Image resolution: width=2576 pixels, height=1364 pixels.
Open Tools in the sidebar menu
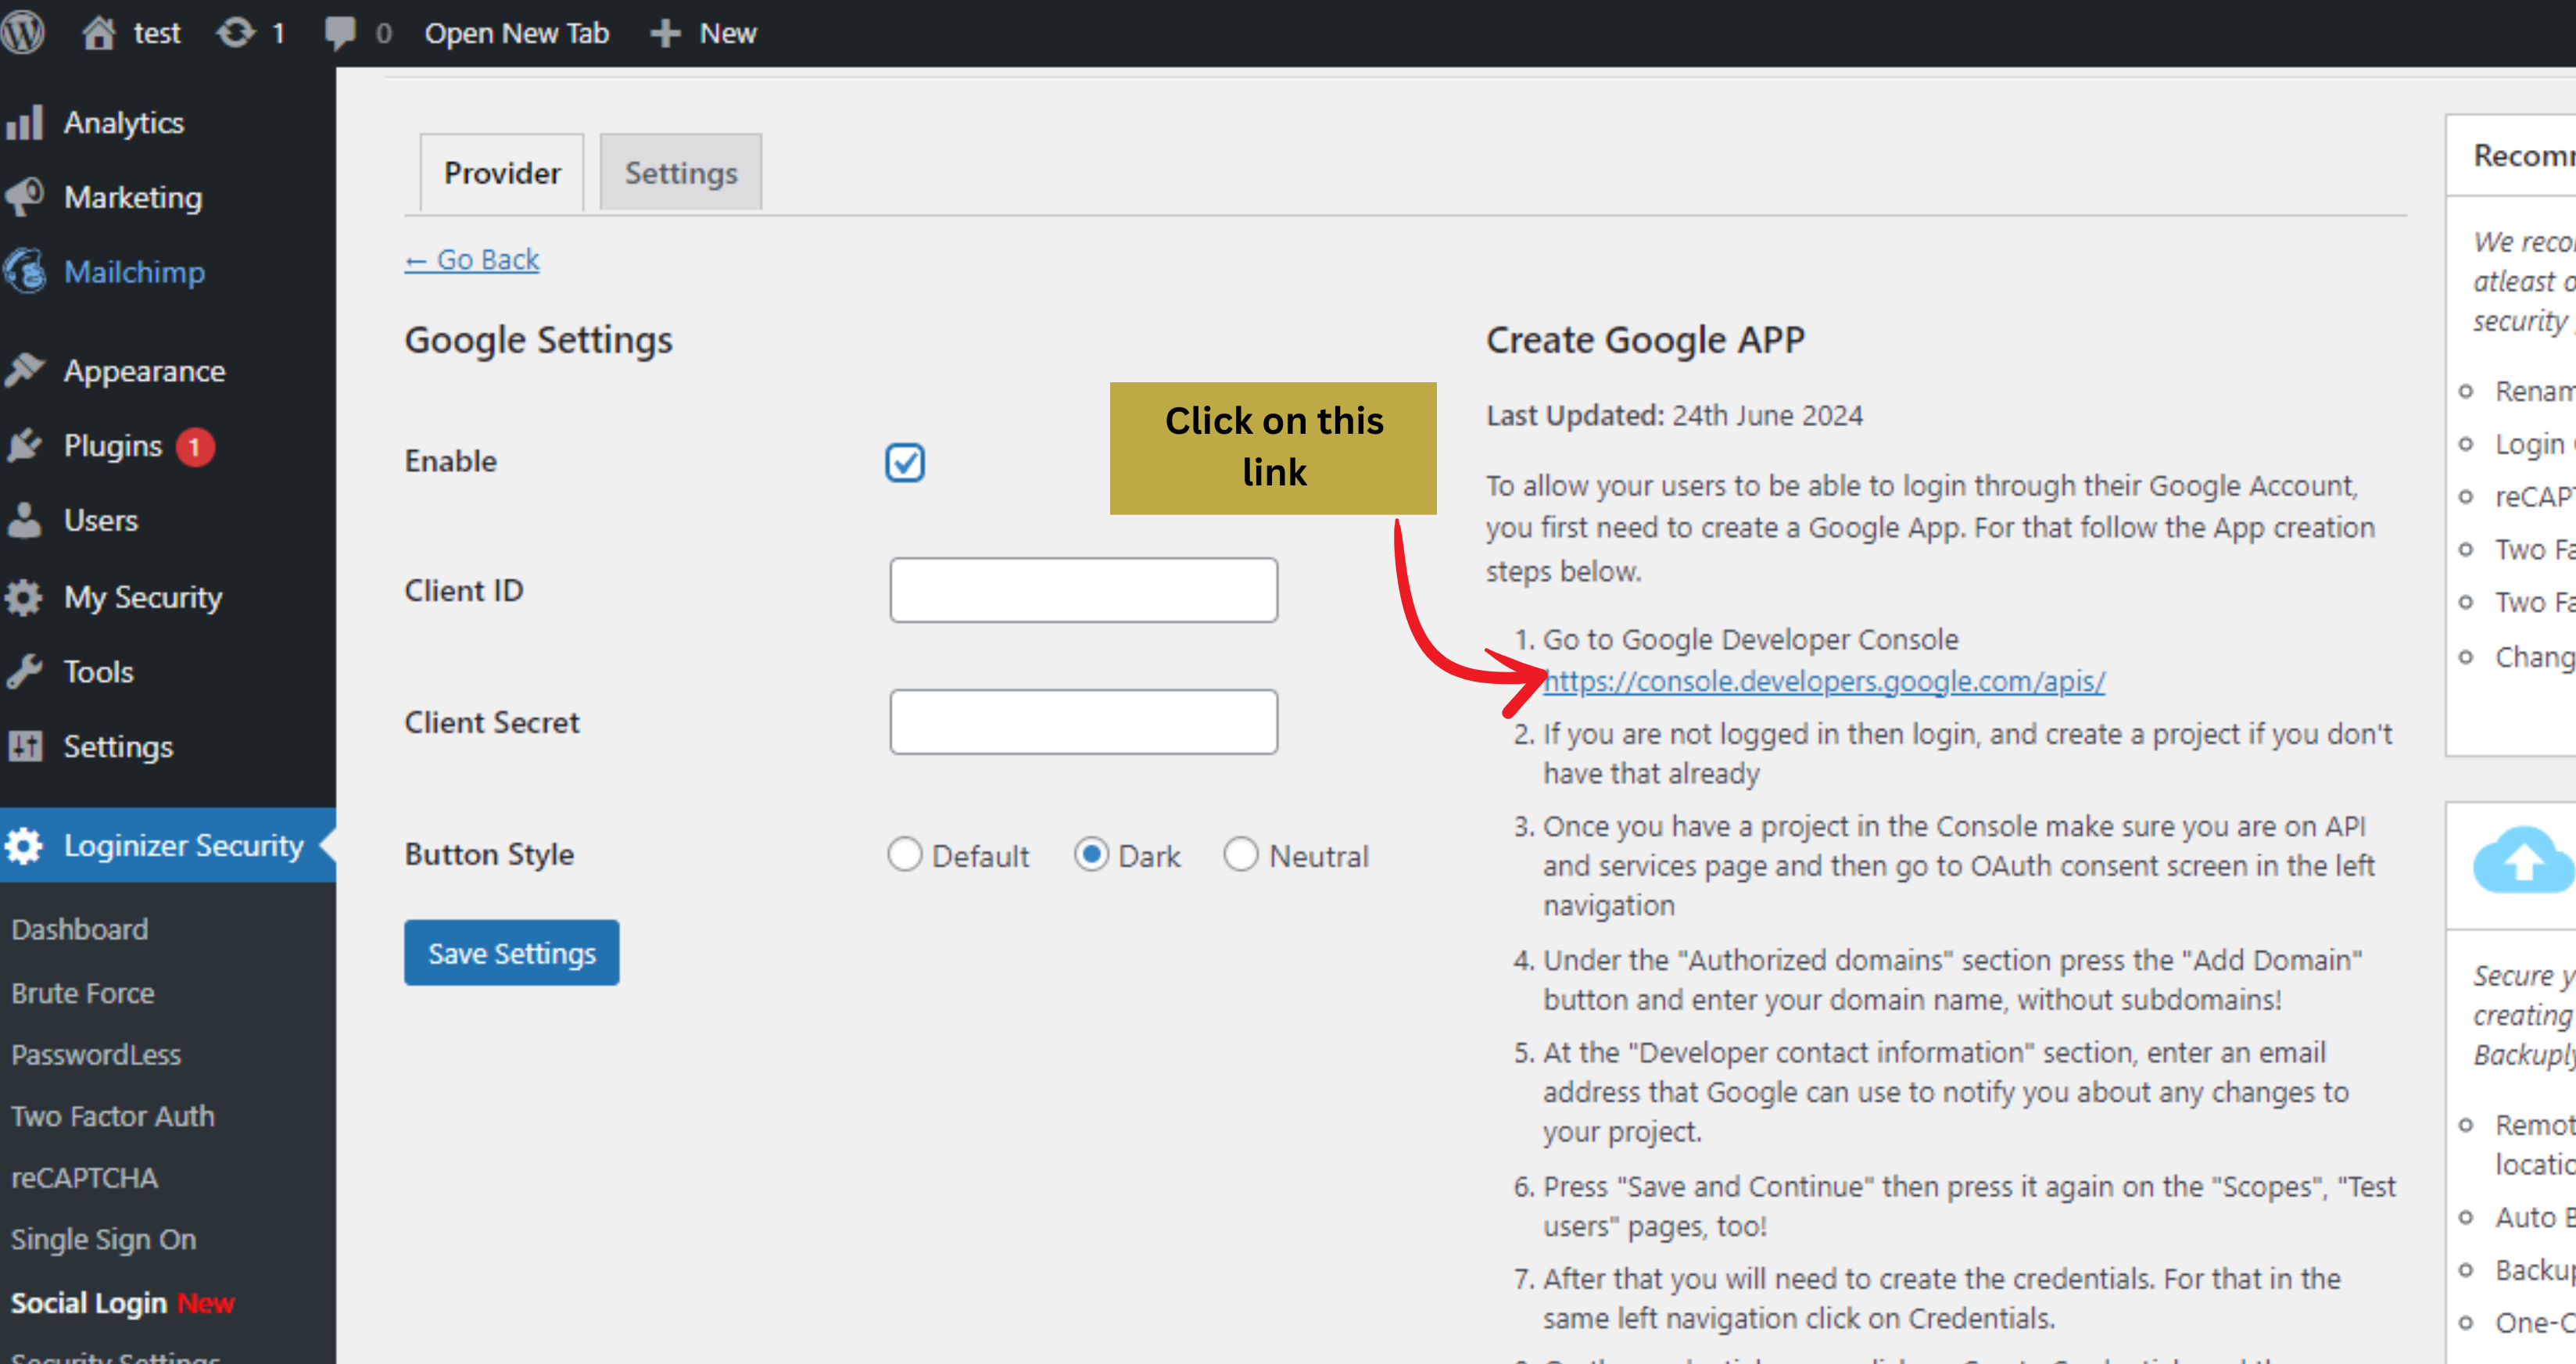(x=99, y=671)
